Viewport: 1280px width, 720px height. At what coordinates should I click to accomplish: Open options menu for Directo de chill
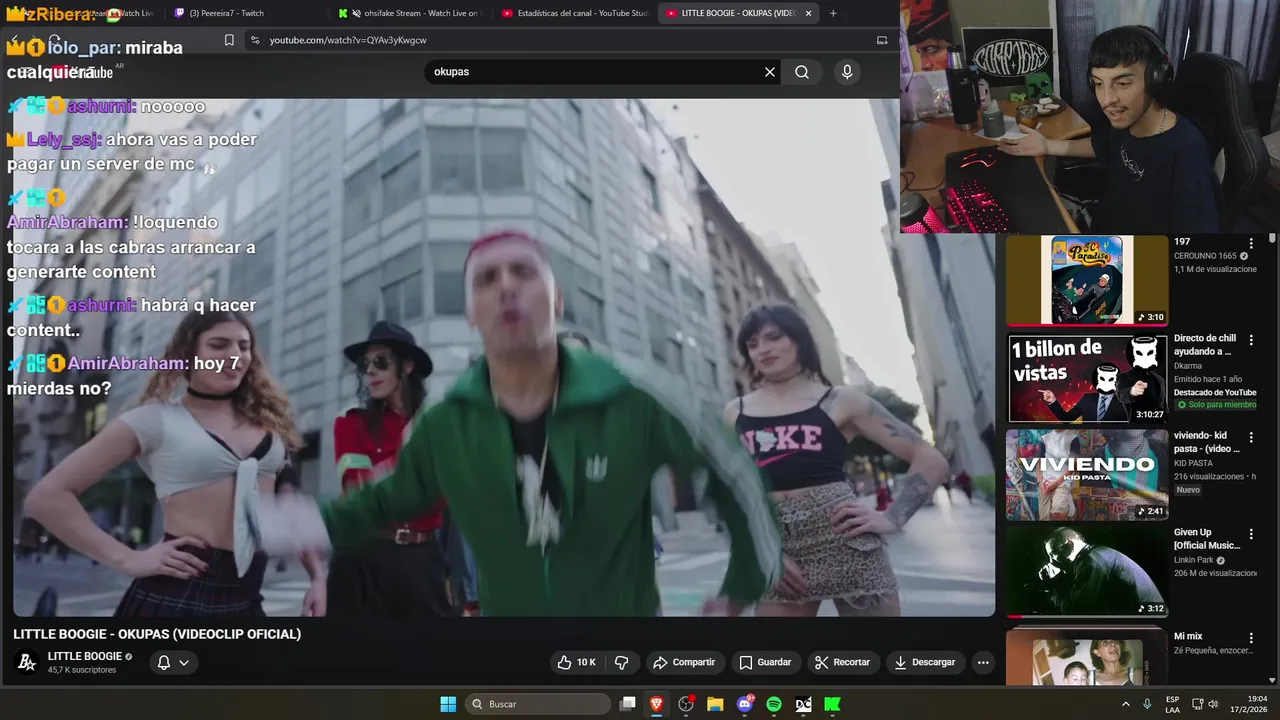[1250, 340]
